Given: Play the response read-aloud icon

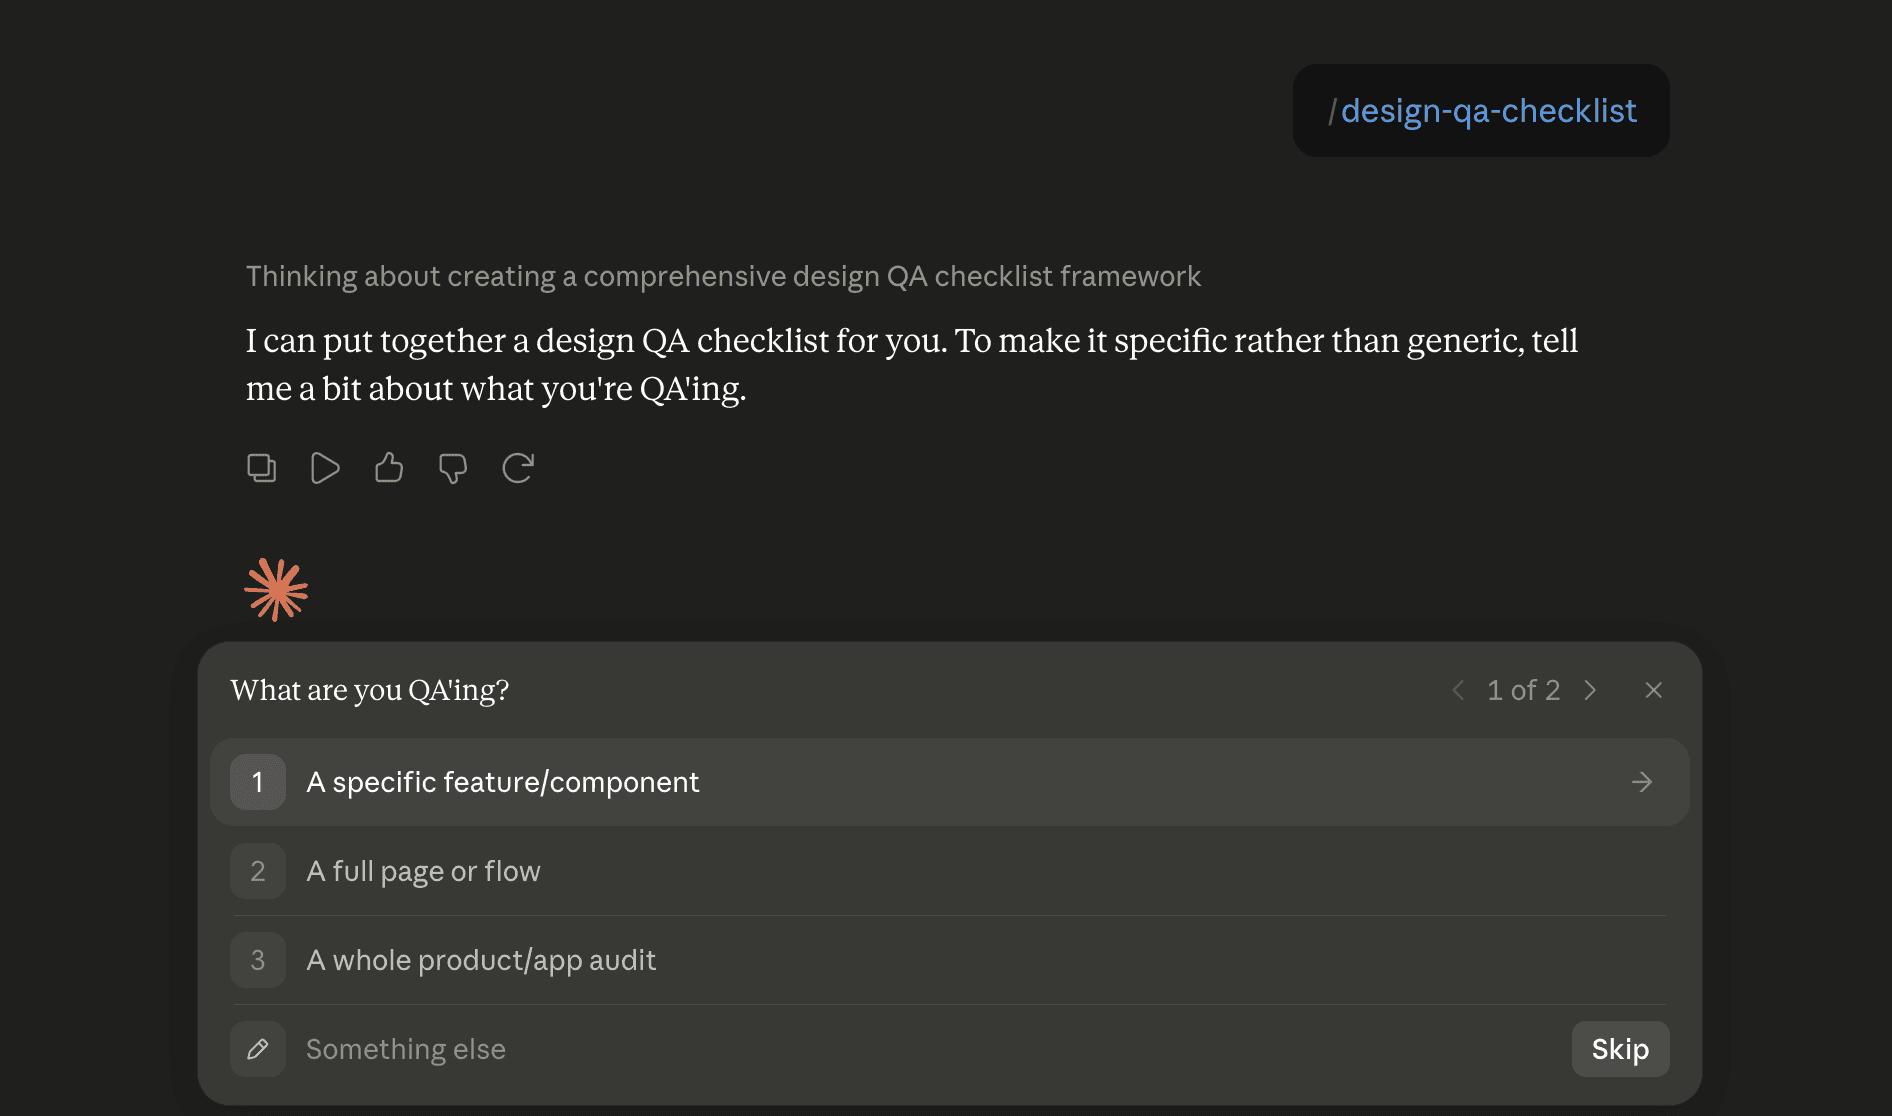Looking at the screenshot, I should click(x=325, y=468).
